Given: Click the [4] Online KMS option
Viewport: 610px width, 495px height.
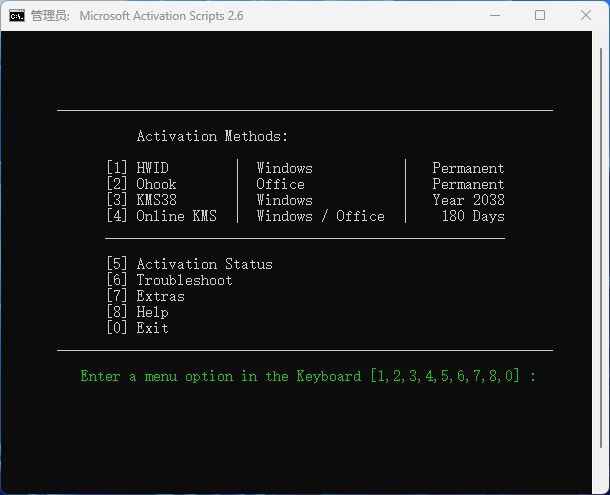Looking at the screenshot, I should 161,216.
